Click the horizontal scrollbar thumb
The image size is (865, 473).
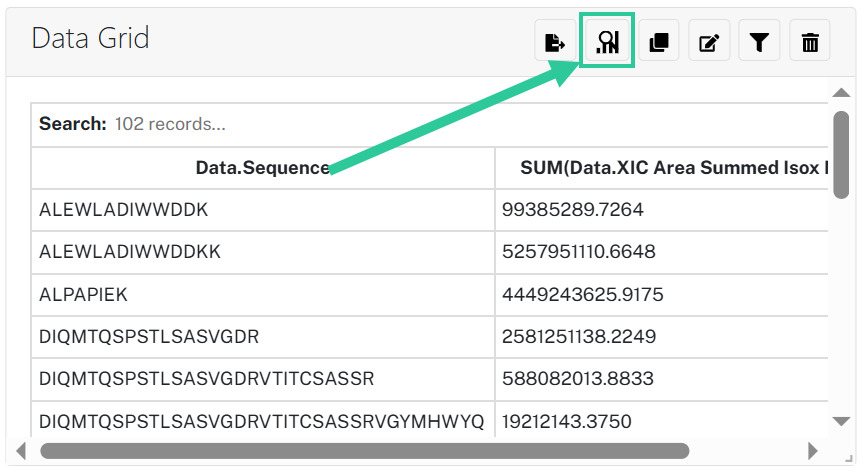[x=365, y=451]
